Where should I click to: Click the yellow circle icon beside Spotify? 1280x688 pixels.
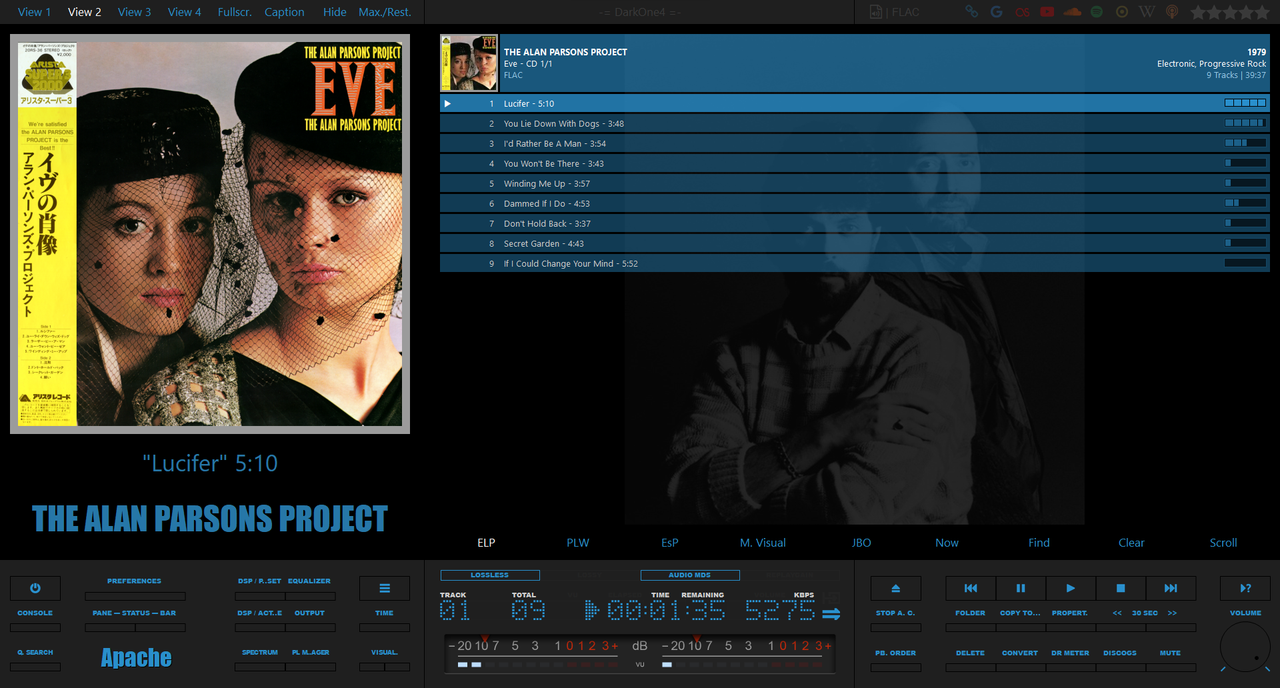pyautogui.click(x=1122, y=12)
